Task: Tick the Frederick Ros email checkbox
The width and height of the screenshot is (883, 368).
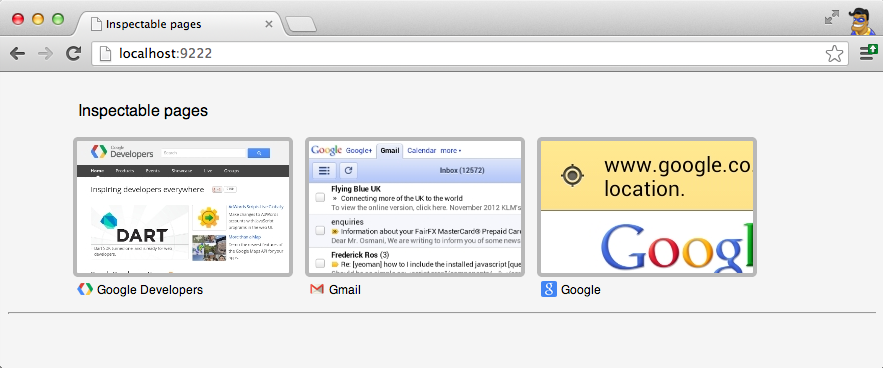Action: (320, 263)
